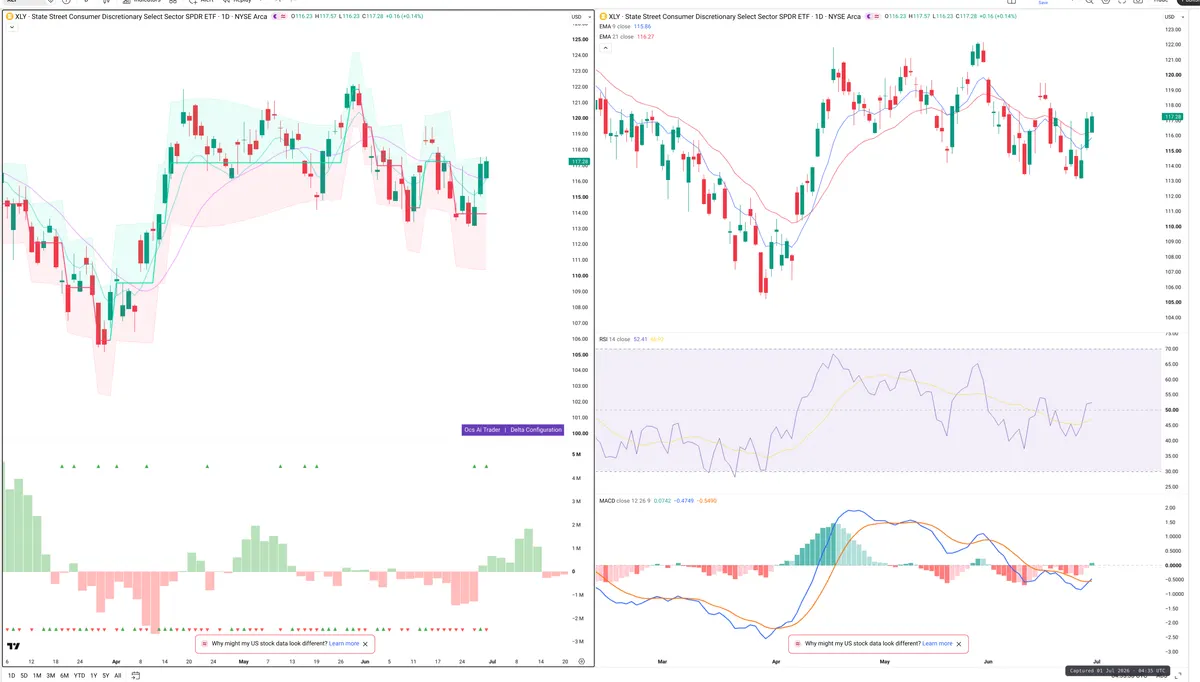Open Delta Configuration
Screen dimensions: 1200x682
536,430
